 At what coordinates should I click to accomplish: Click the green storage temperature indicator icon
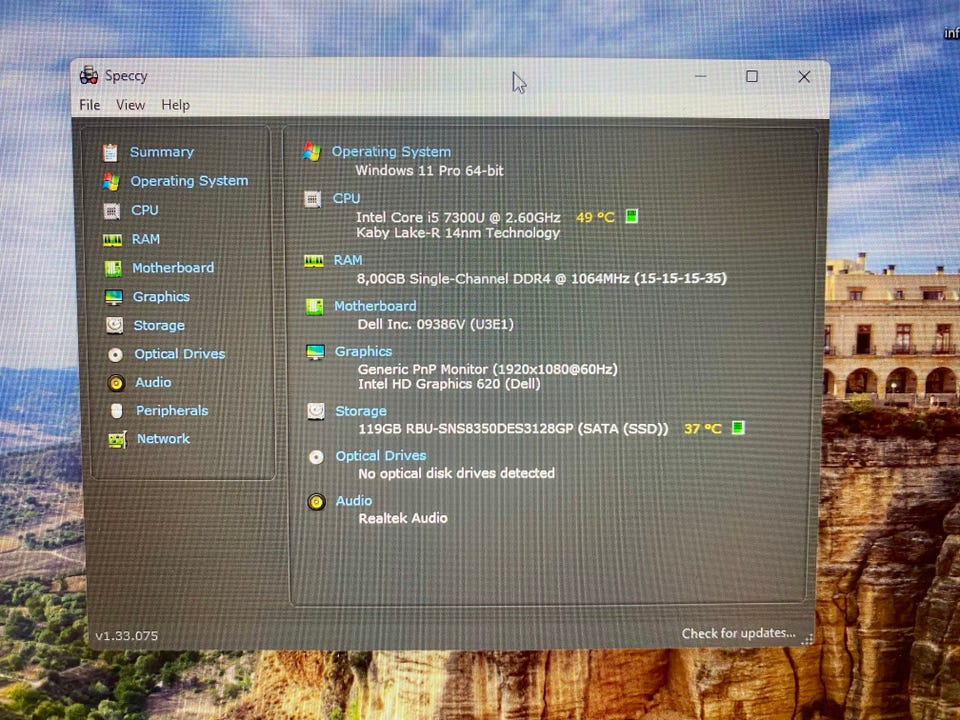click(738, 427)
